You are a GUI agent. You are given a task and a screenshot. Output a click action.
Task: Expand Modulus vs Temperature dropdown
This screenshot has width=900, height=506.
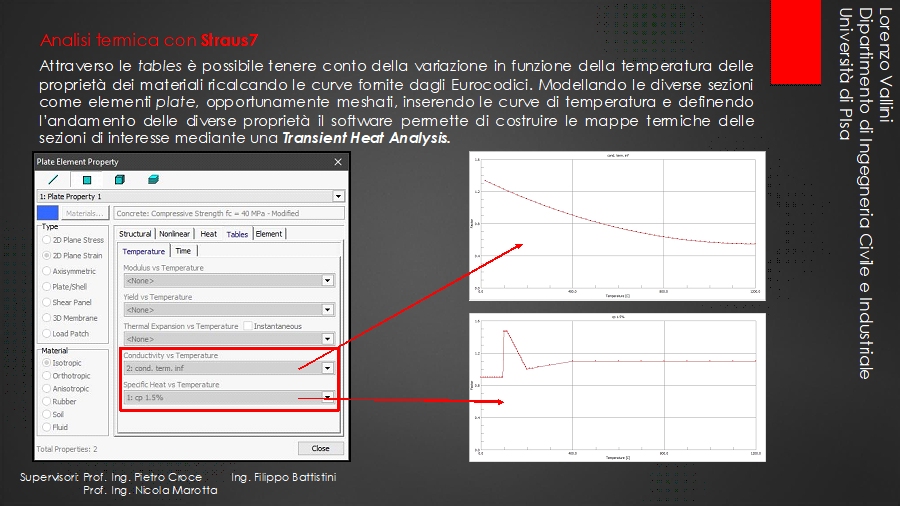point(327,281)
